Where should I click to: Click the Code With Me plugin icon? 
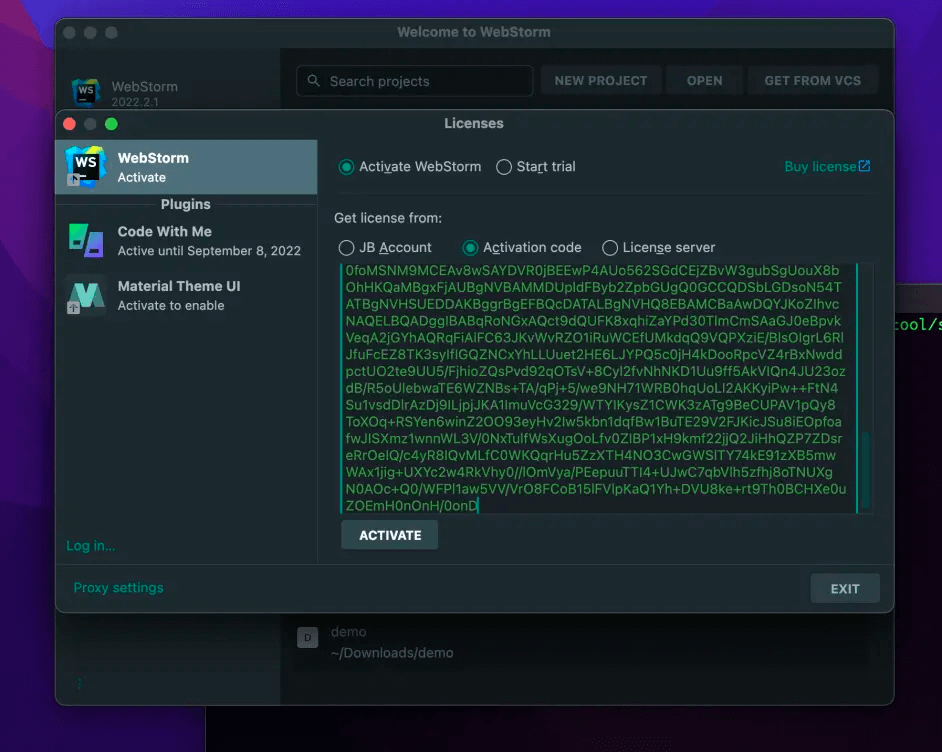coord(86,240)
